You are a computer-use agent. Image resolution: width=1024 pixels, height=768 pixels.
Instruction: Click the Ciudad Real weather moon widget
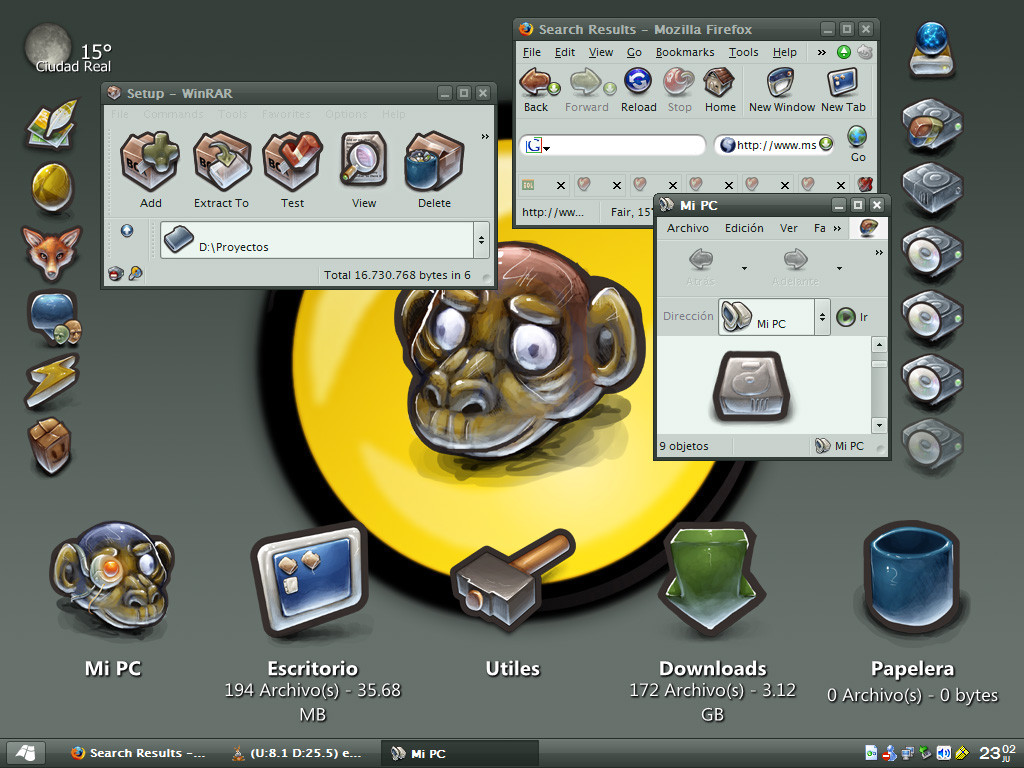tap(47, 47)
